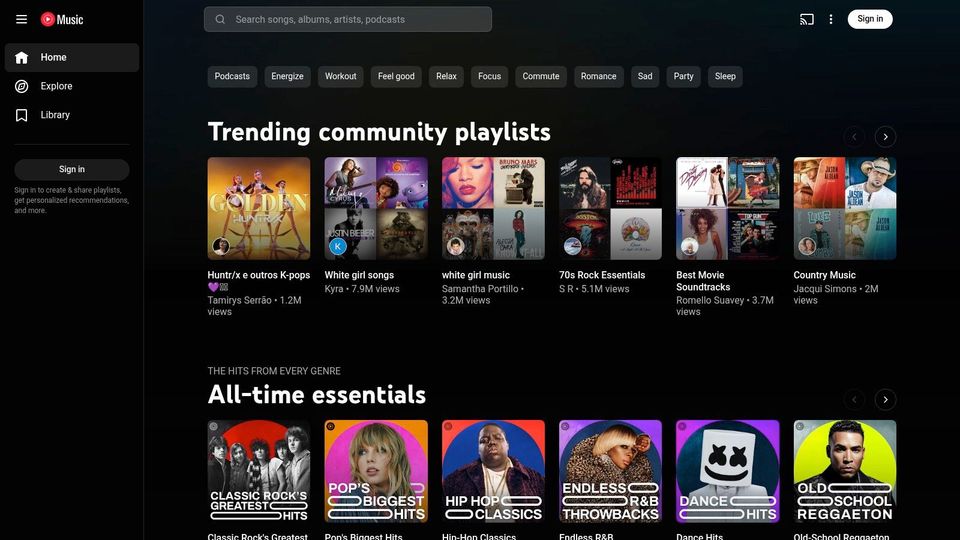Select the Relax mood chip
Screen dimensions: 960x540
click(446, 77)
